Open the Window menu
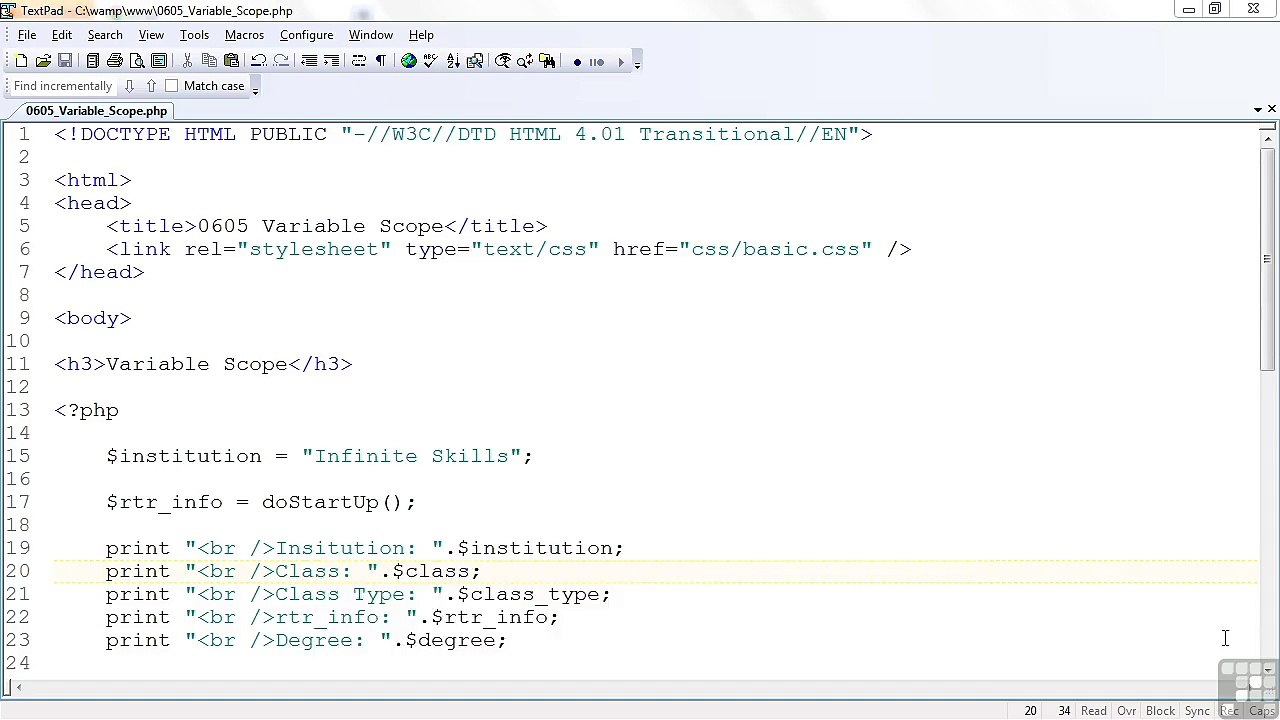 (370, 35)
